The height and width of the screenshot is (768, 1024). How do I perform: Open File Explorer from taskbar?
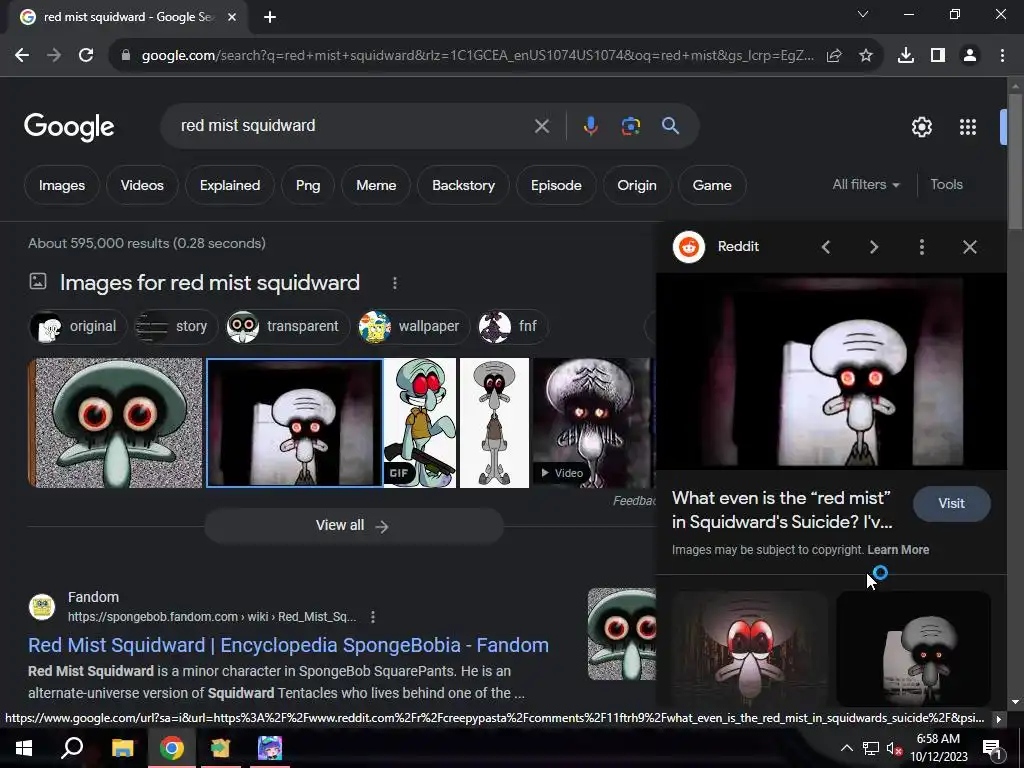[x=122, y=748]
